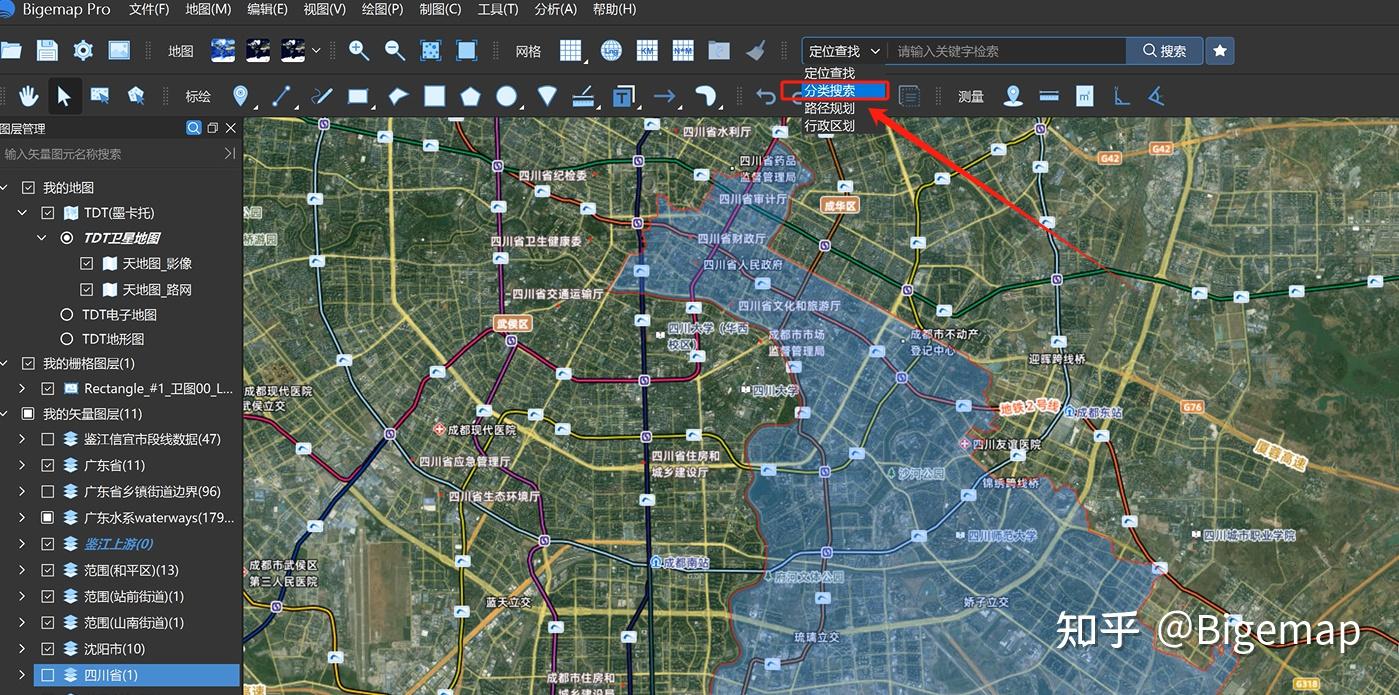Click the undo arrow icon
The width and height of the screenshot is (1399, 695).
click(766, 96)
